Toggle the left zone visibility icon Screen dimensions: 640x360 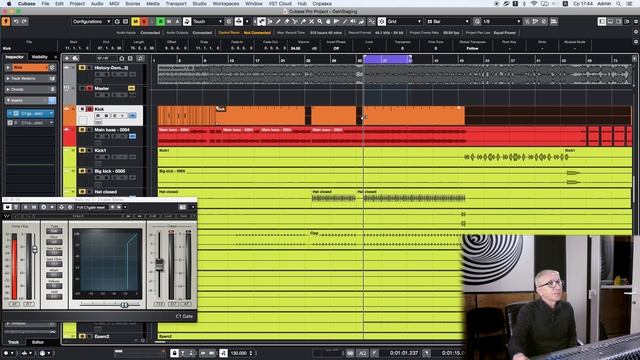click(x=602, y=21)
